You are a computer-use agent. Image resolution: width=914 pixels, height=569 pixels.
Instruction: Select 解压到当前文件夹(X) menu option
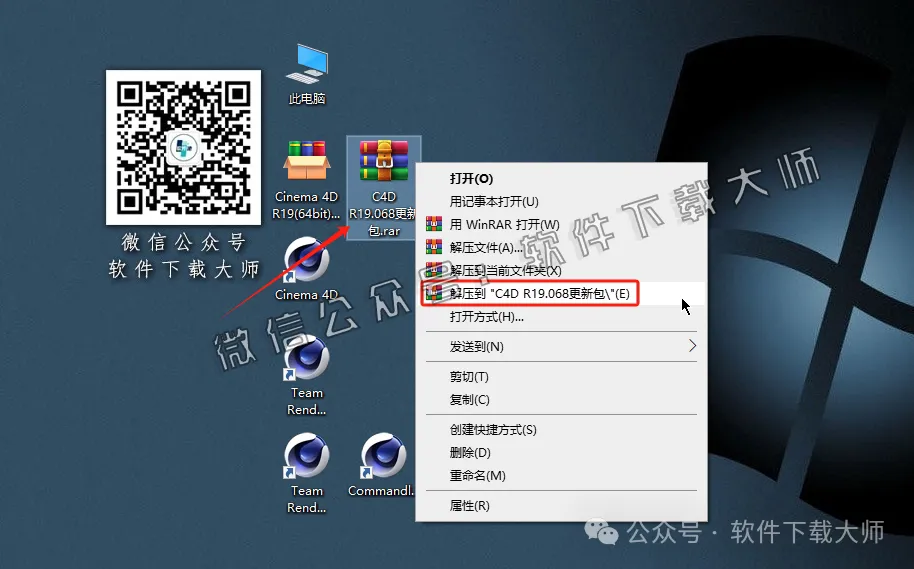pos(561,271)
